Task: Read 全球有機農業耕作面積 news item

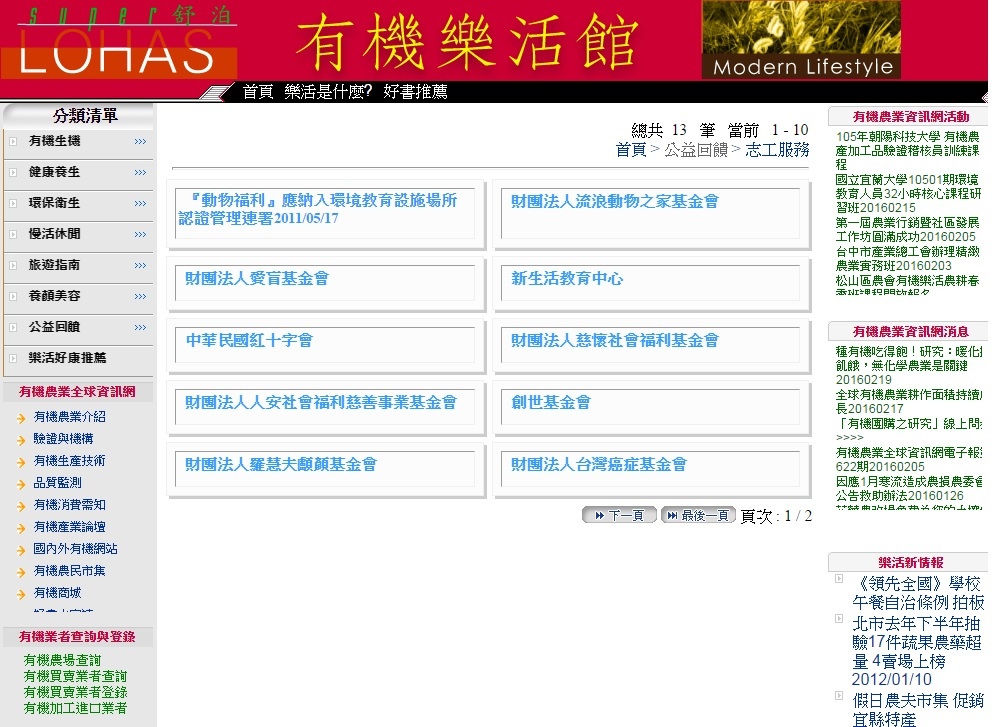Action: [x=908, y=402]
